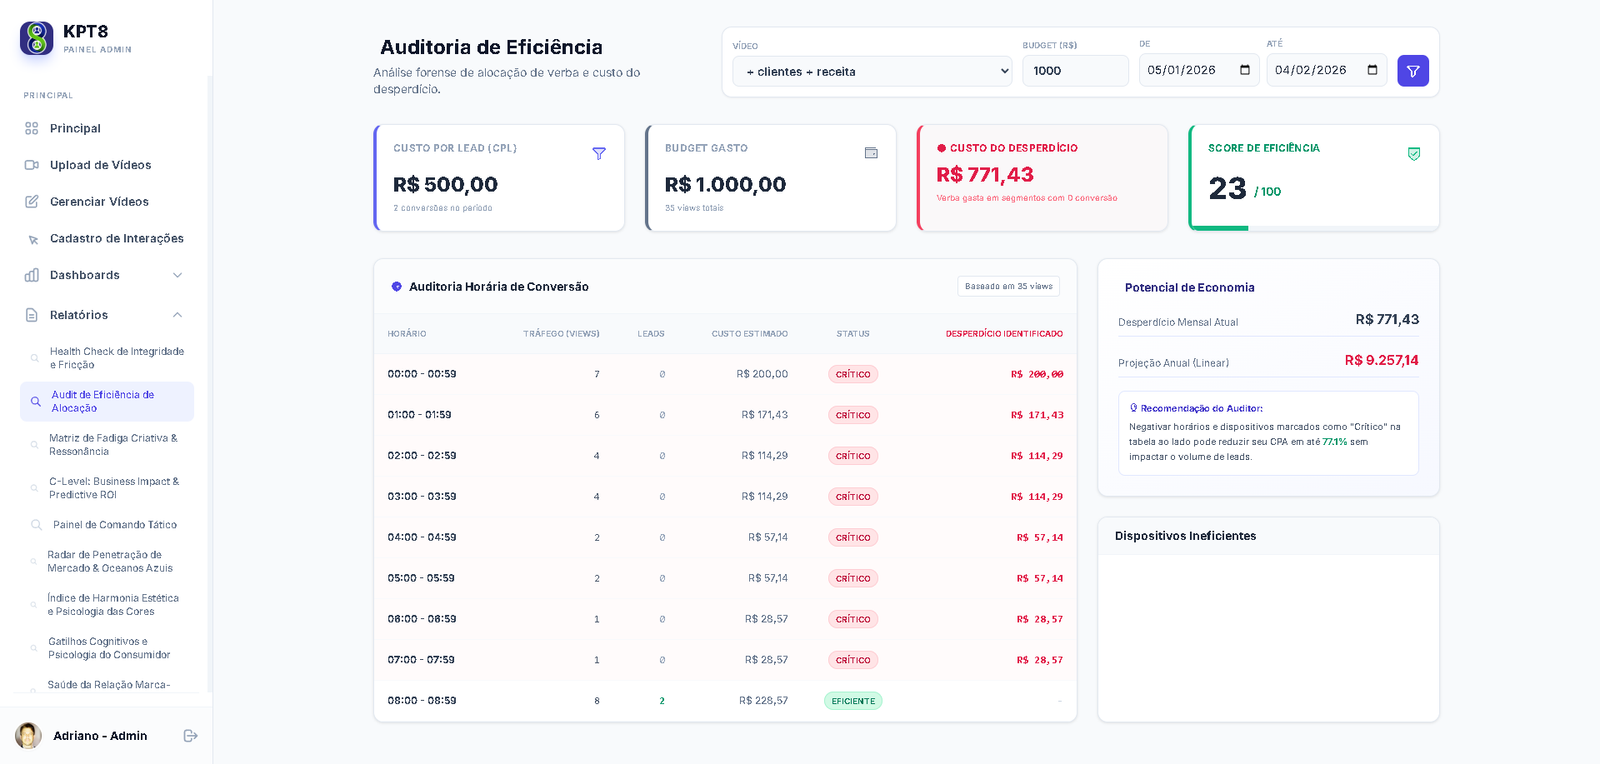This screenshot has height=764, width=1600.
Task: Click the shield icon in Score de Eficiência card
Action: [x=1413, y=154]
